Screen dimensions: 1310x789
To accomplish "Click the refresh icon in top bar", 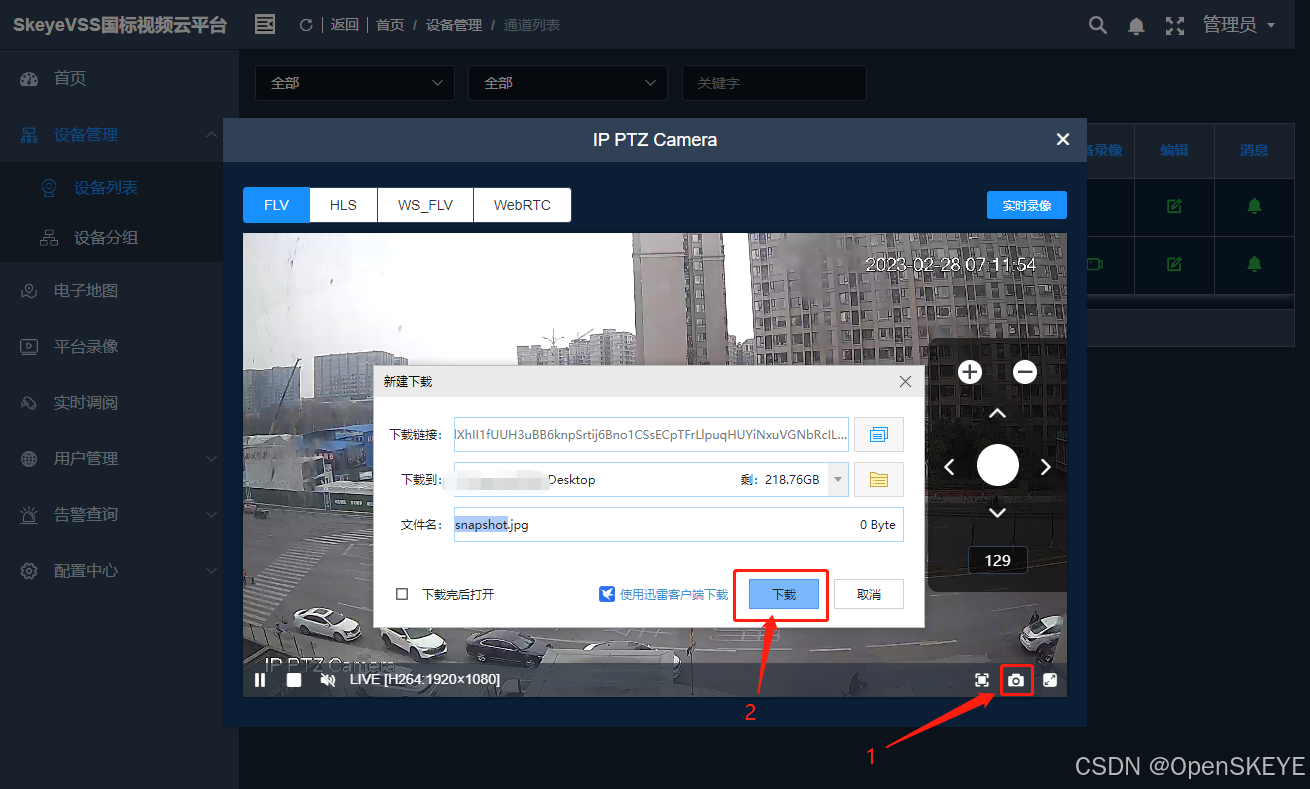I will [x=306, y=25].
